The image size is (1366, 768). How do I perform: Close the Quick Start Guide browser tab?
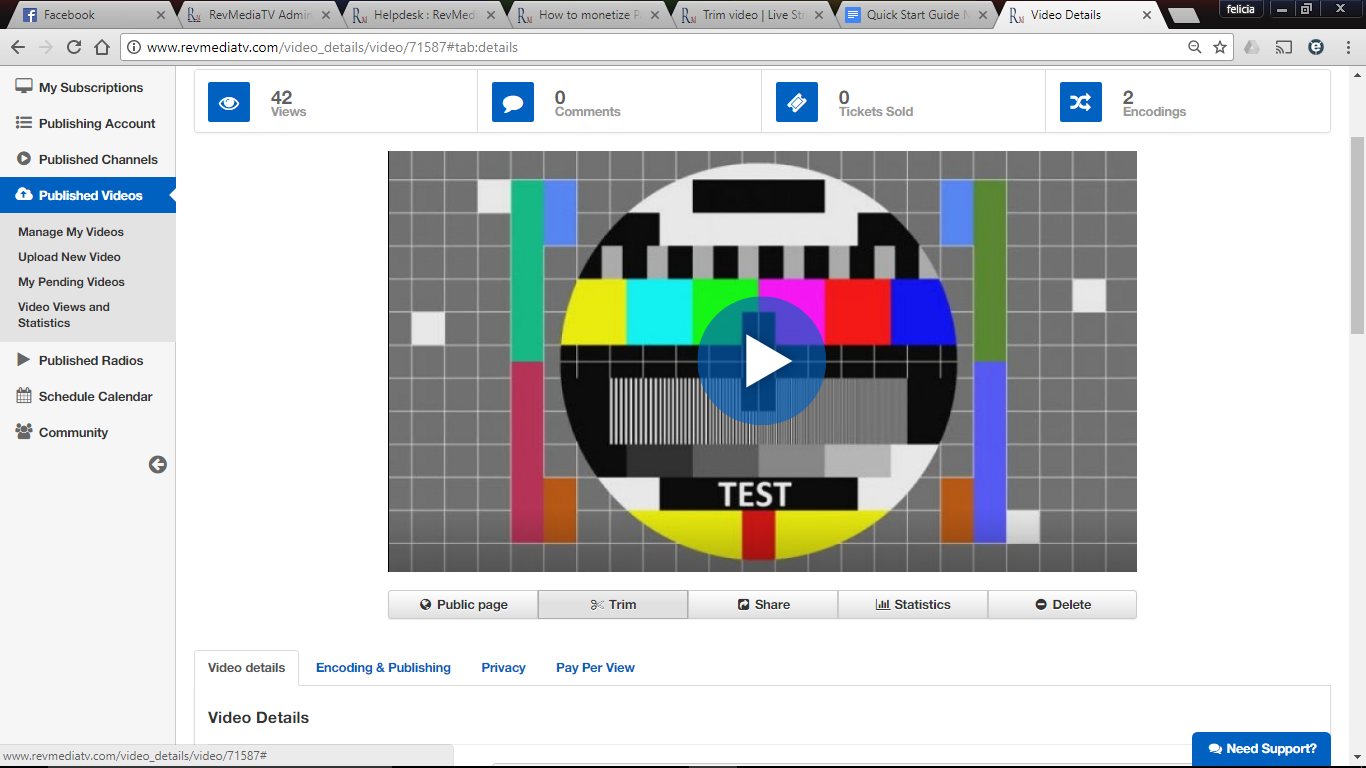[x=983, y=15]
